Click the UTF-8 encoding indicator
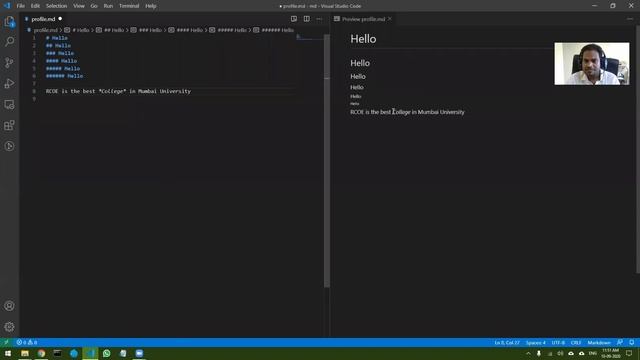 (558, 342)
